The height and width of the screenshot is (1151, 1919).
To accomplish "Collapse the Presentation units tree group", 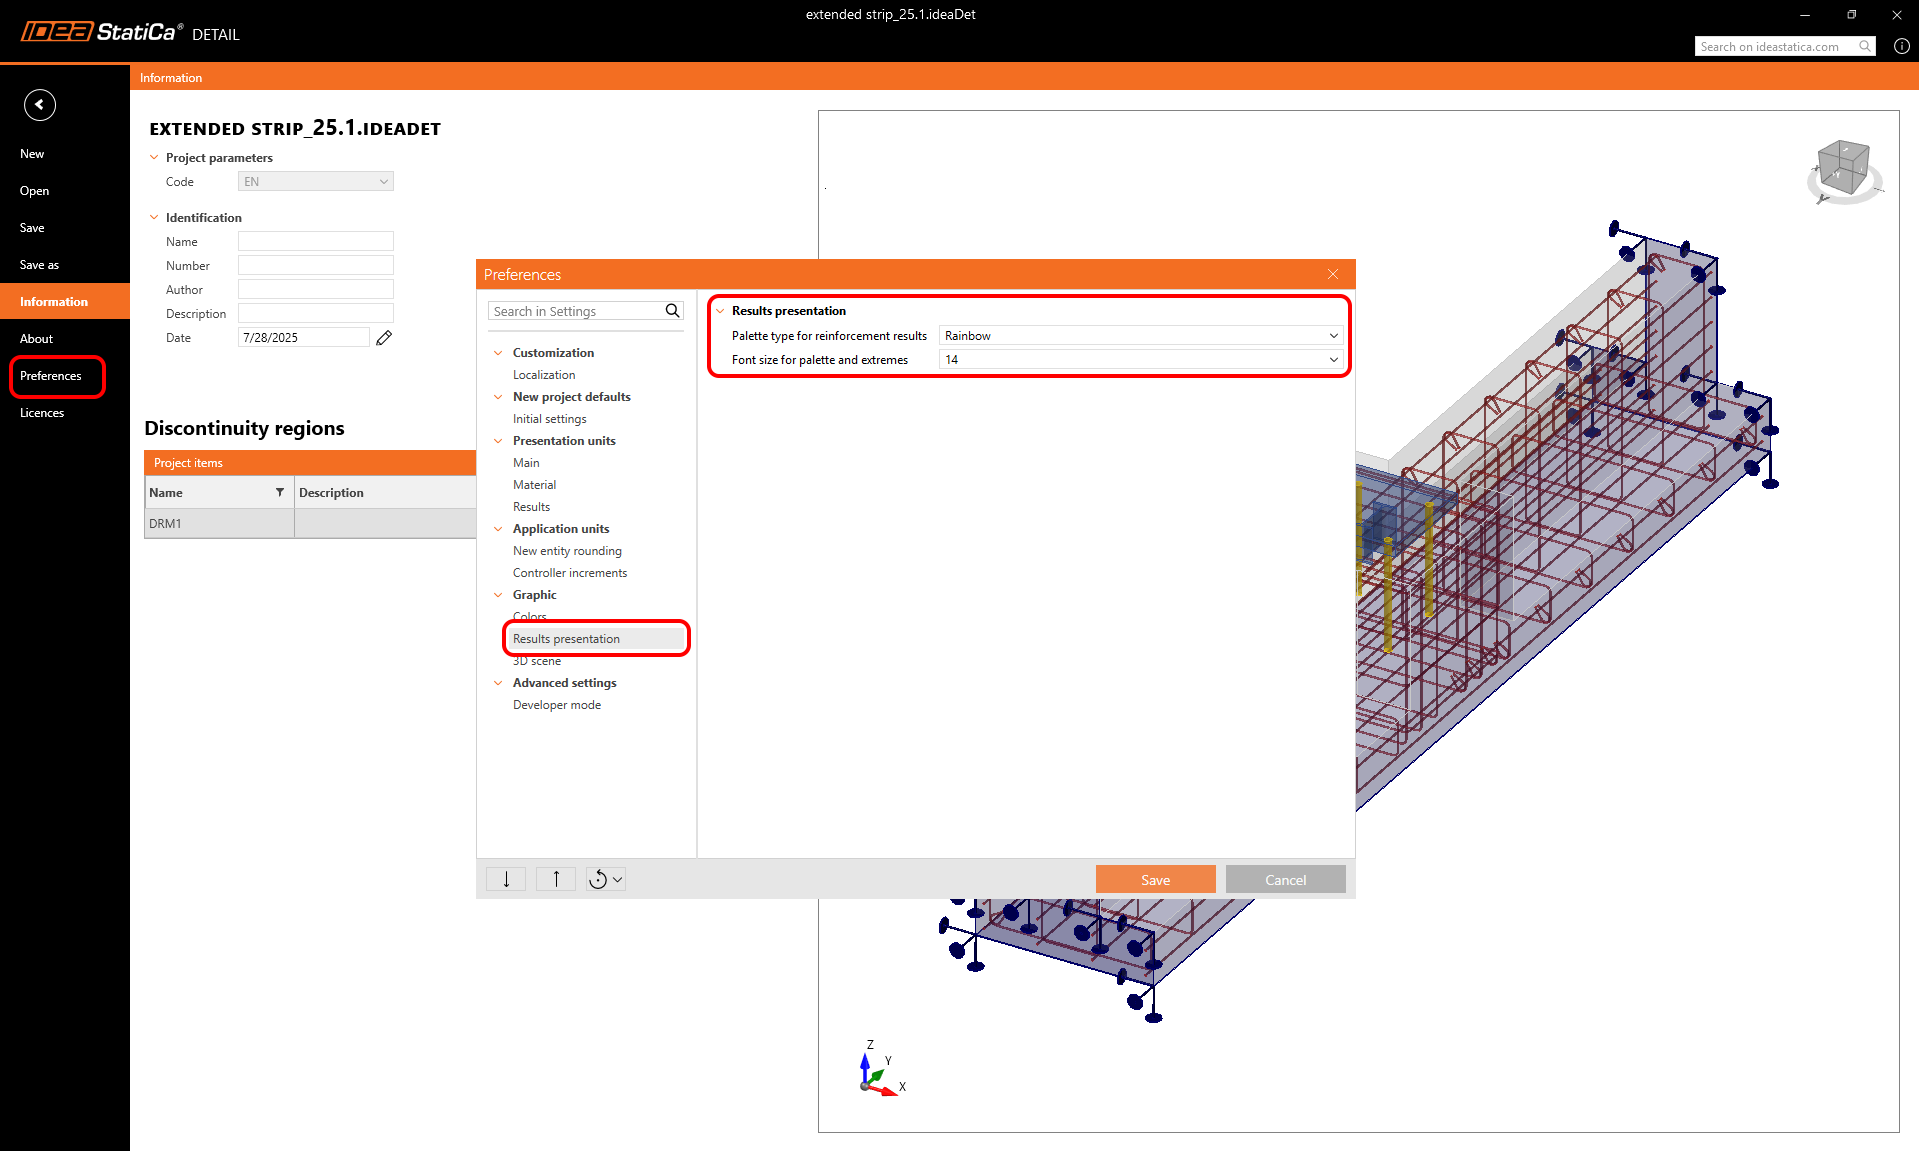I will point(498,441).
